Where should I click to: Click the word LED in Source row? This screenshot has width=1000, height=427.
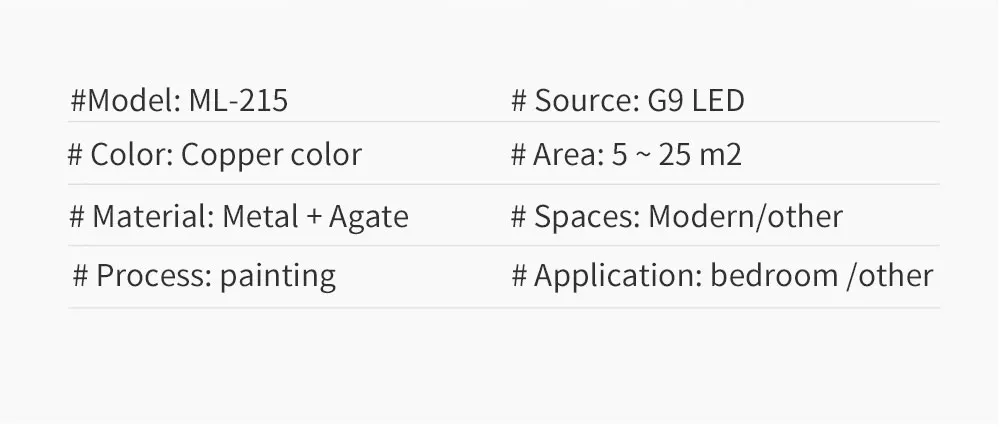pos(718,101)
